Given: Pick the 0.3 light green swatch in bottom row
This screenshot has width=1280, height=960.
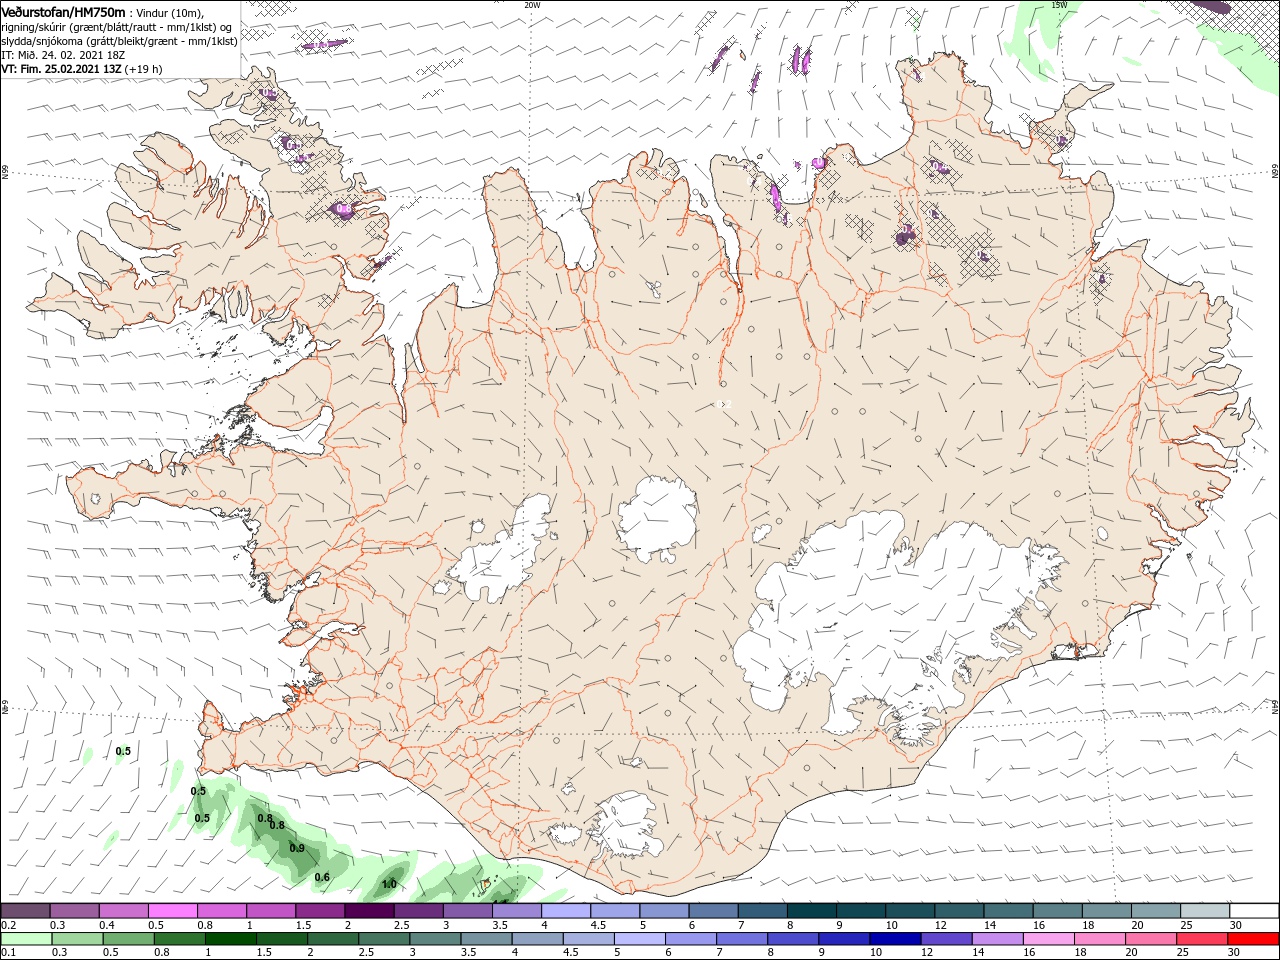Looking at the screenshot, I should point(76,939).
